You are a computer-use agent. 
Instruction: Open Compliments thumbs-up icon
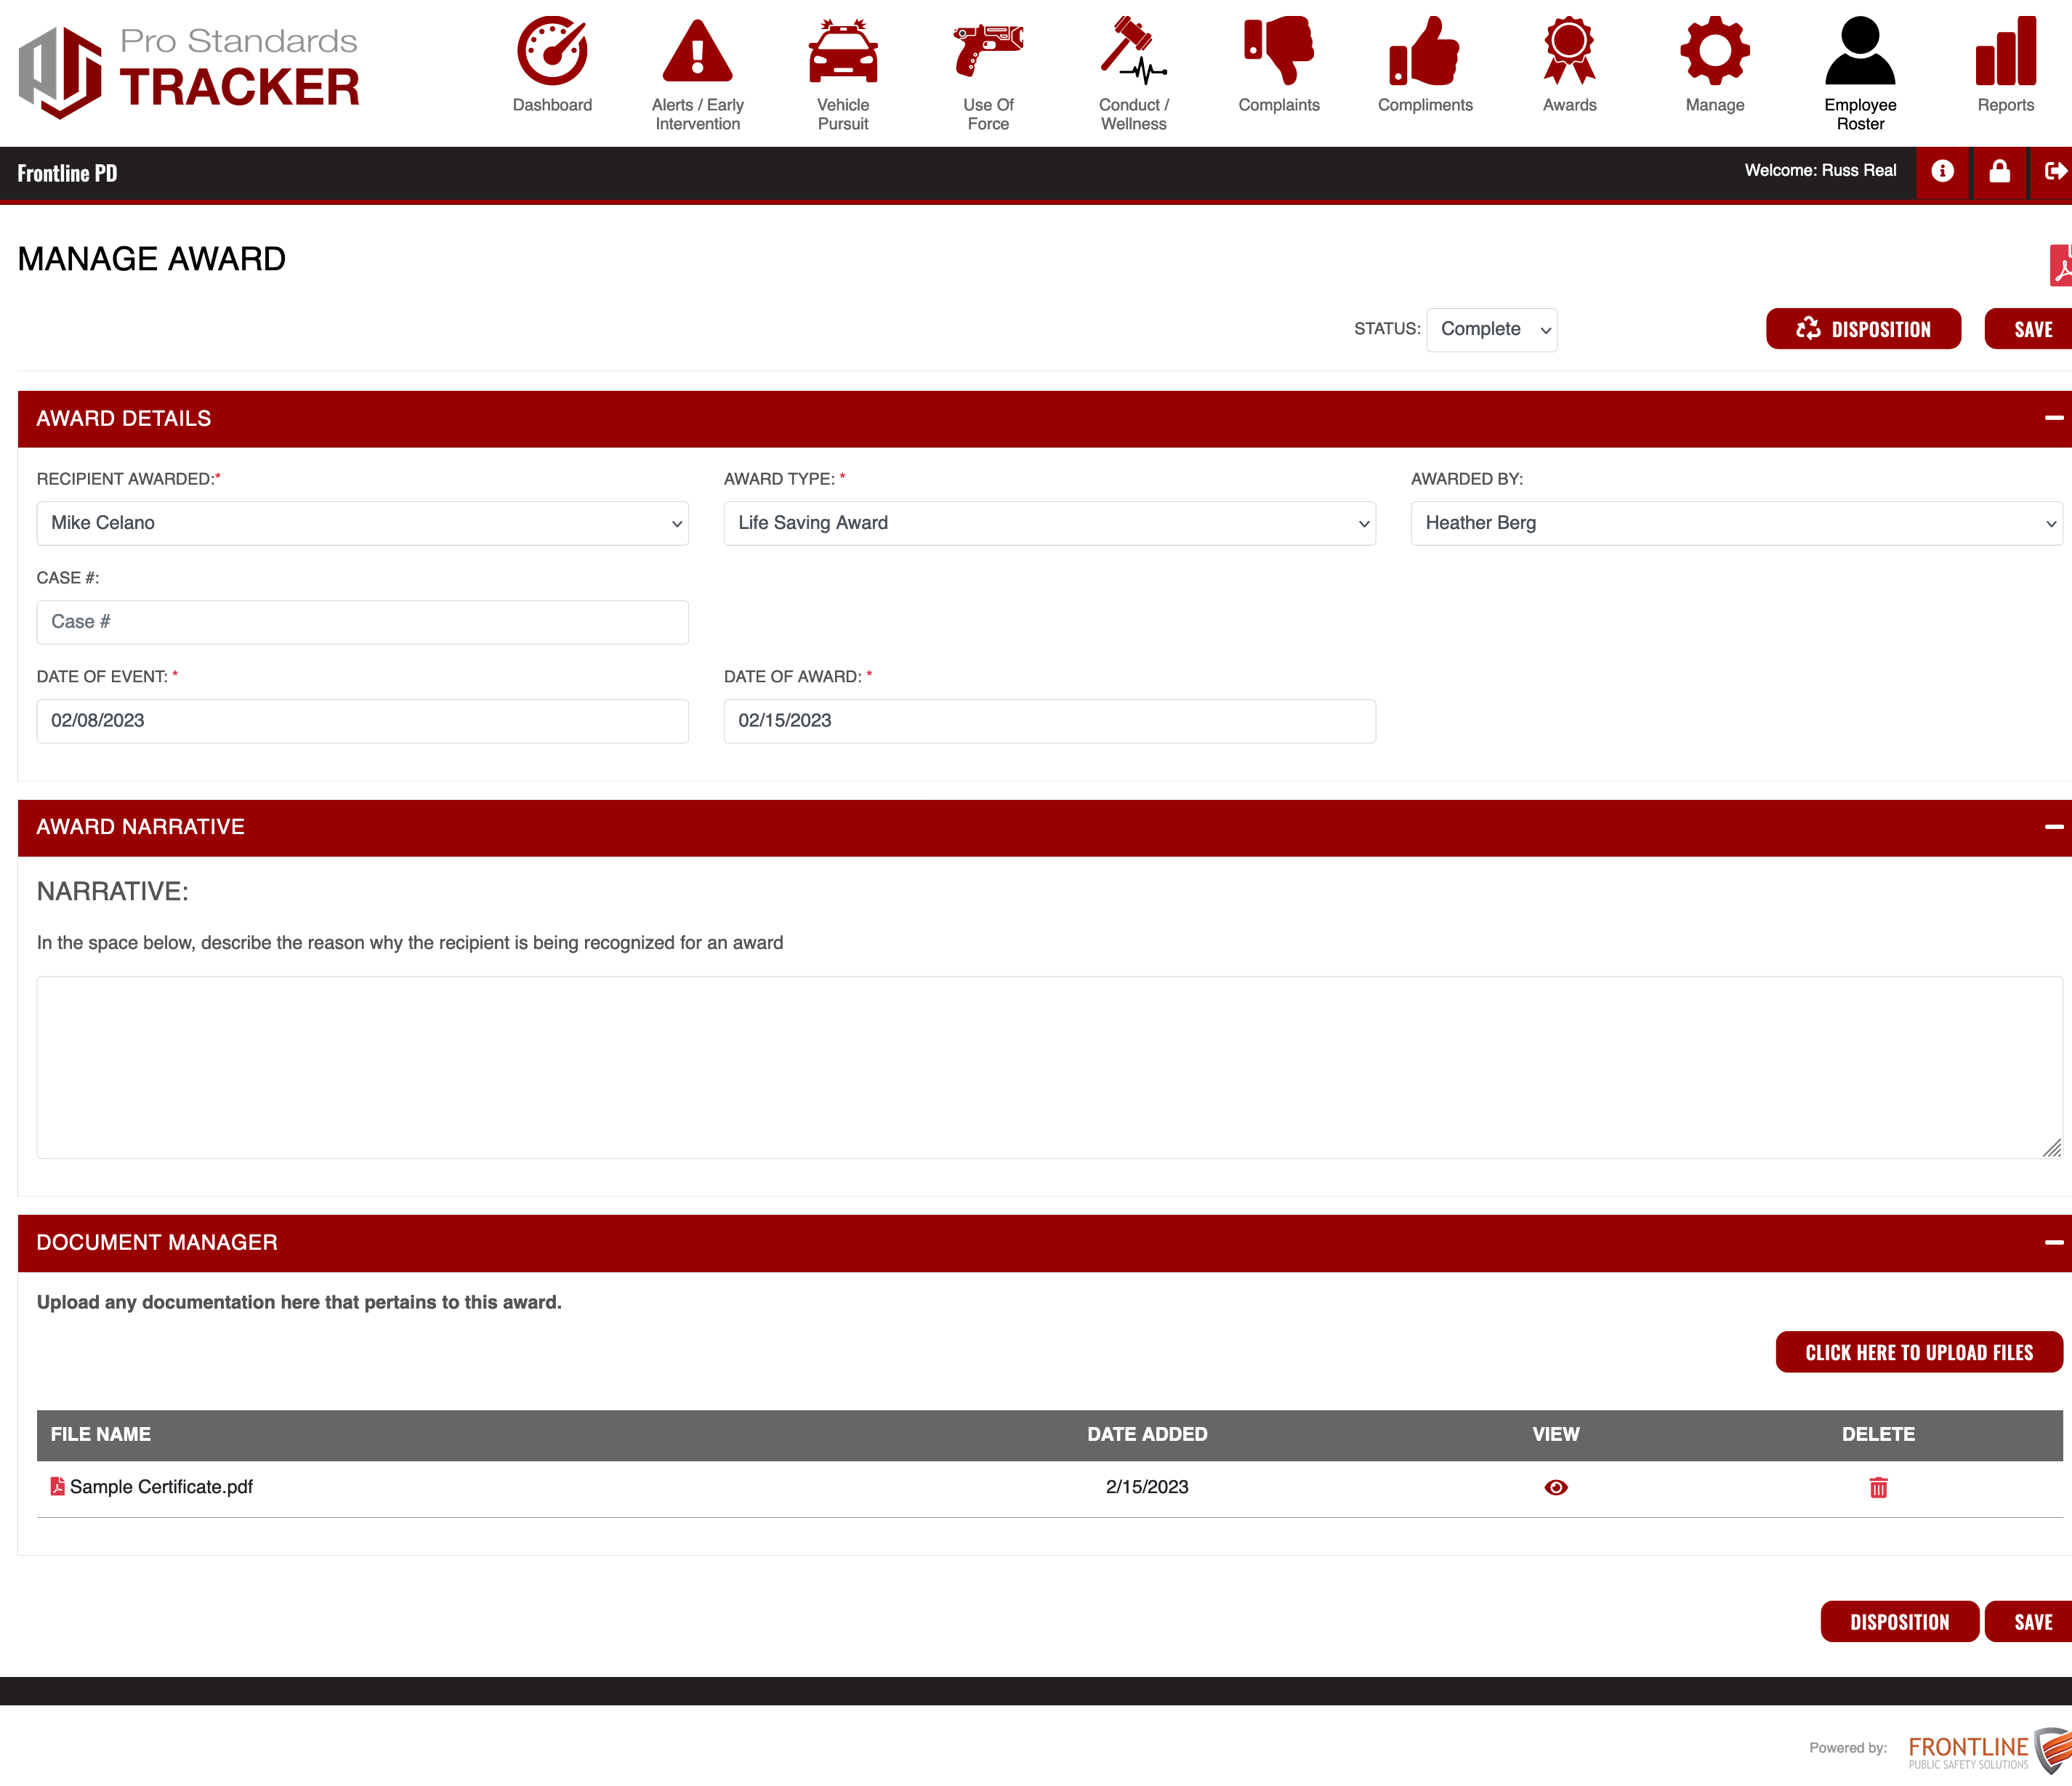click(x=1424, y=52)
